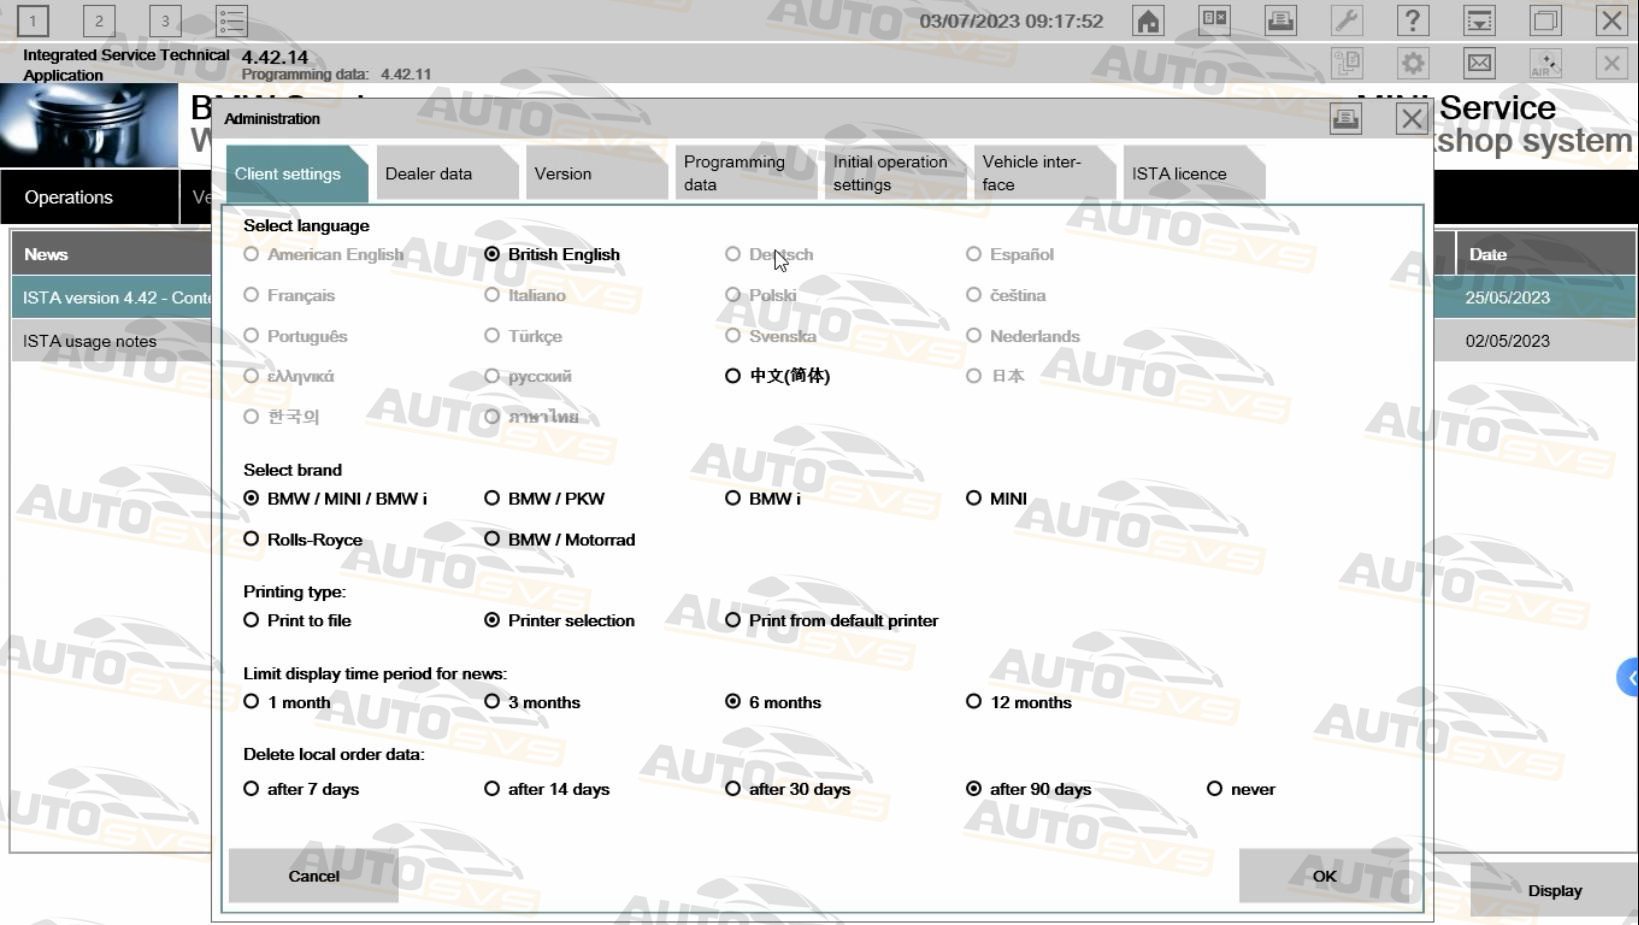
Task: Click the AIR icon in second row
Action: tap(1545, 64)
